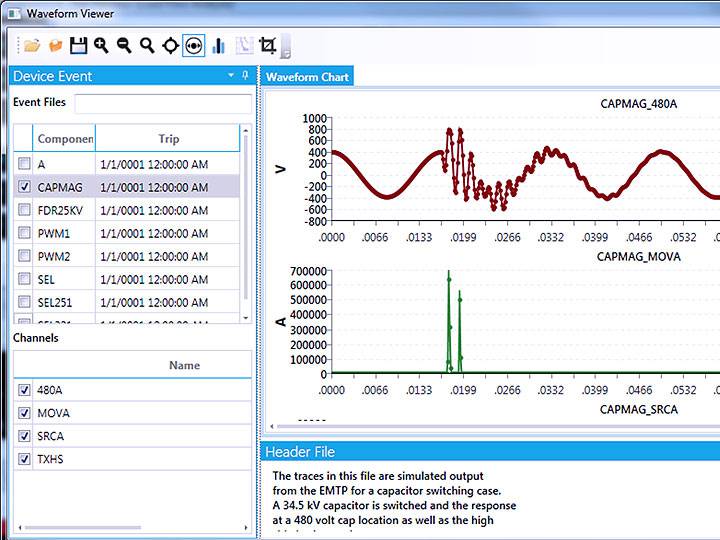Uncheck the MOVA channel checkbox
Image resolution: width=720 pixels, height=540 pixels.
point(24,413)
